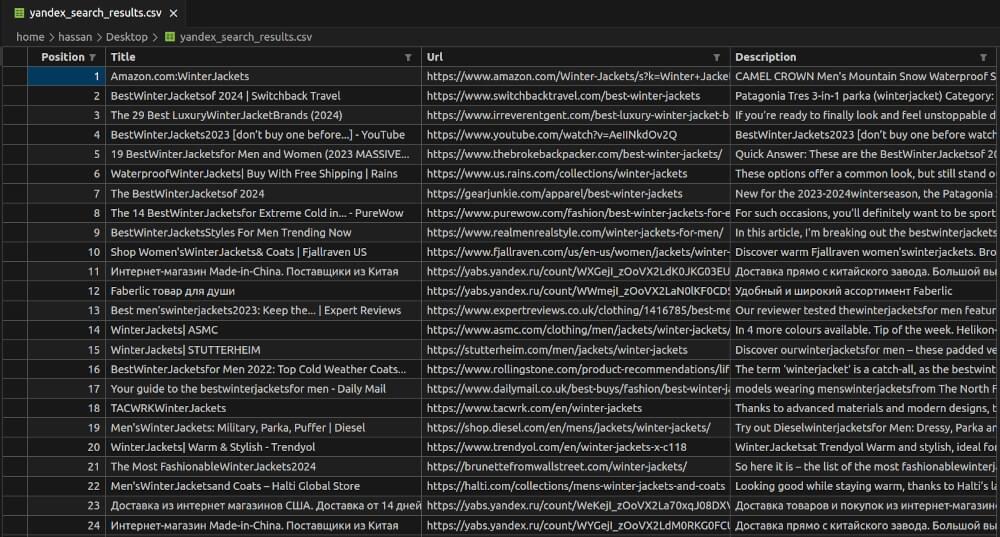The width and height of the screenshot is (1000, 537).
Task: Select 'WinterJackets| ASMC' title cell
Action: click(263, 330)
